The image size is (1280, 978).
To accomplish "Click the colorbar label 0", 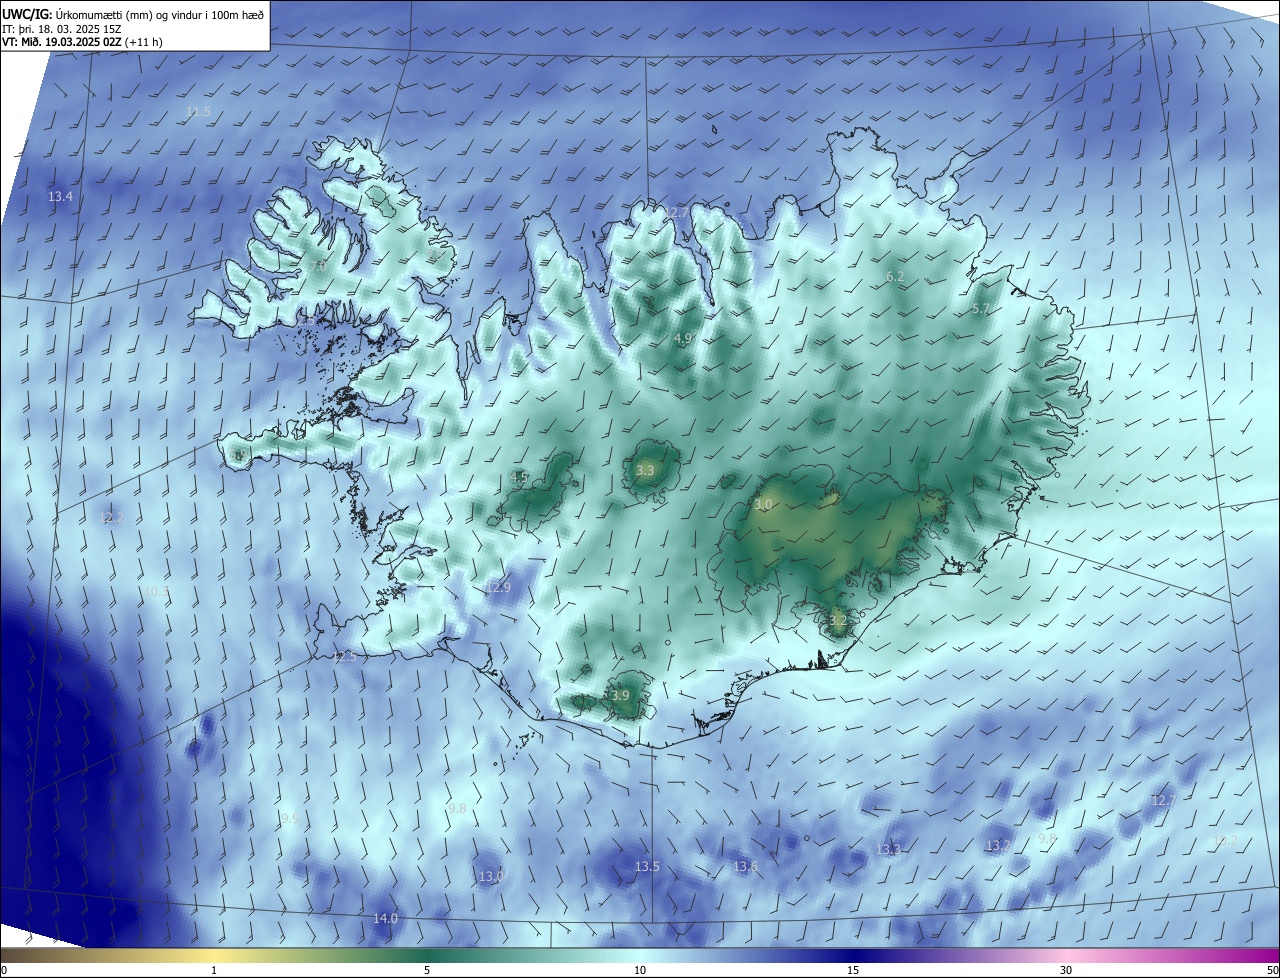I will (4, 970).
